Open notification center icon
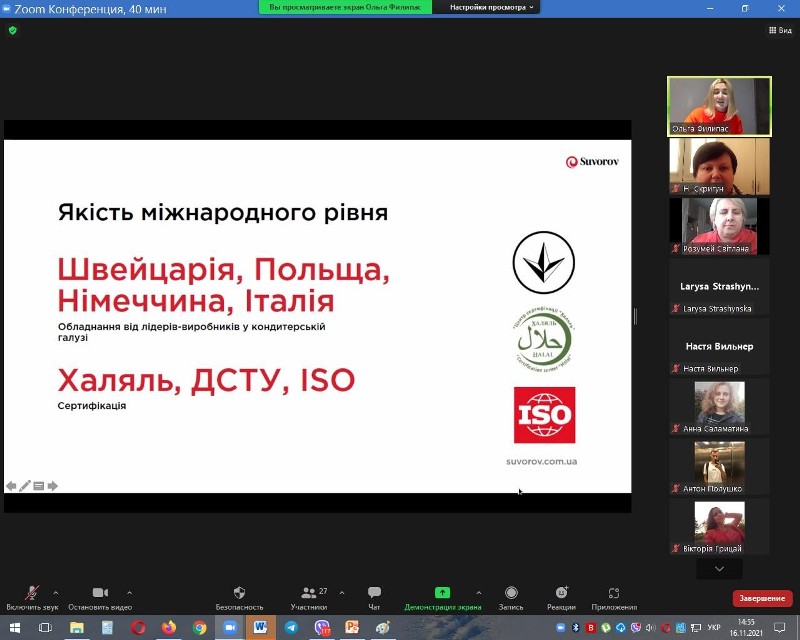Viewport: 800px width, 640px height. 780,627
